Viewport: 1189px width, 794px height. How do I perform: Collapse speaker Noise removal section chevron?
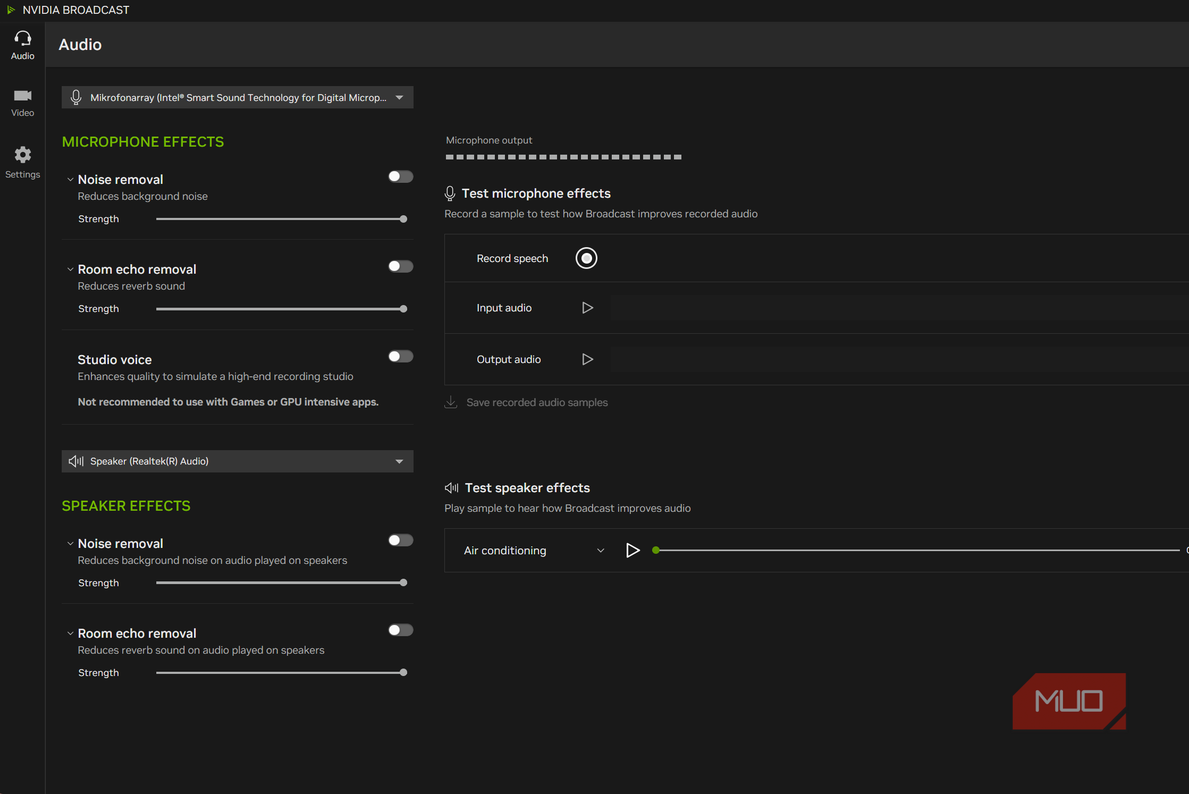(x=70, y=544)
